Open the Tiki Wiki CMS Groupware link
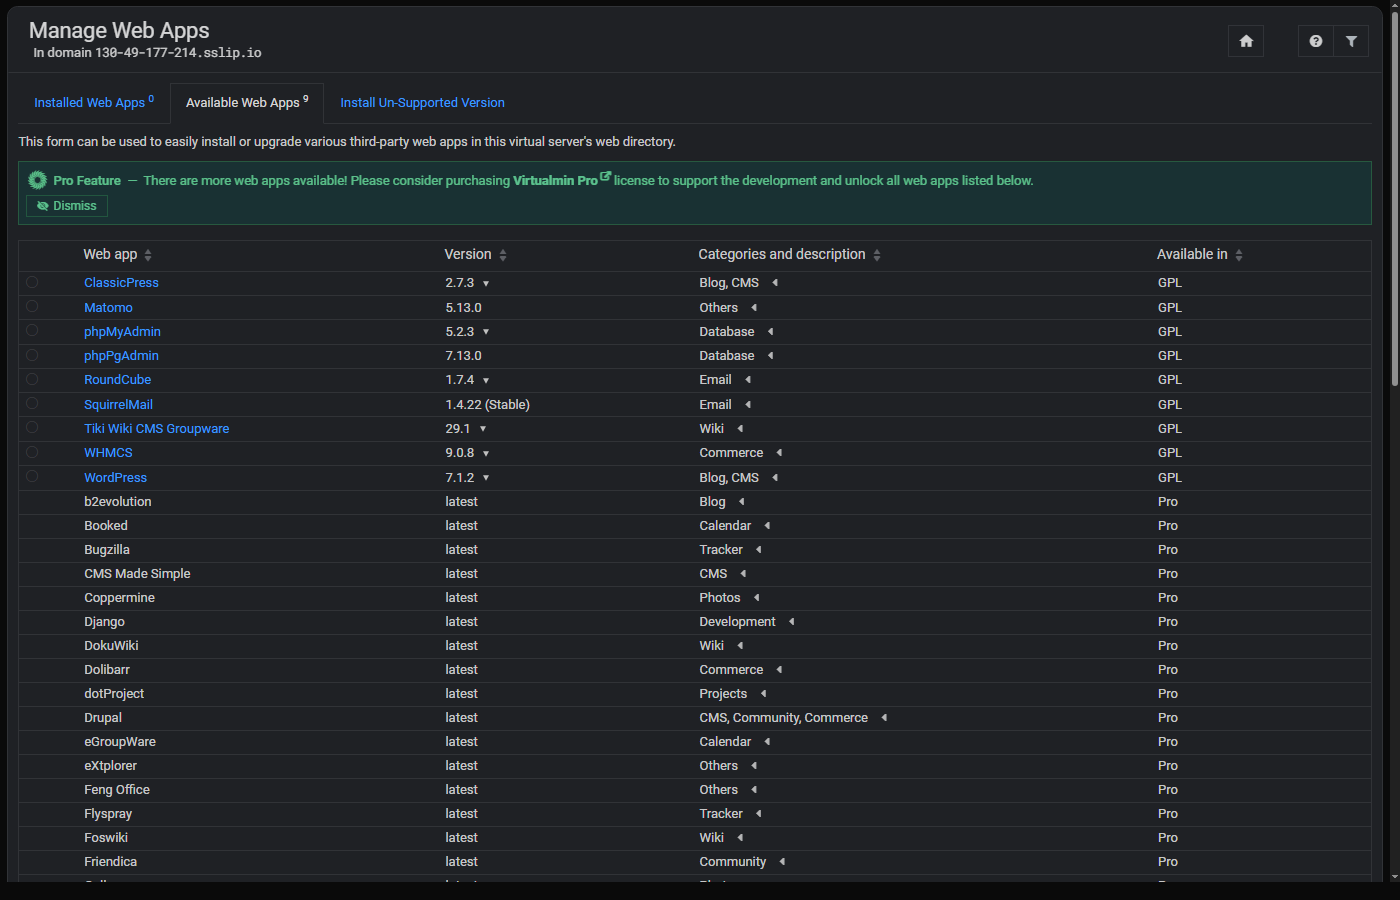Viewport: 1400px width, 900px height. tap(157, 429)
